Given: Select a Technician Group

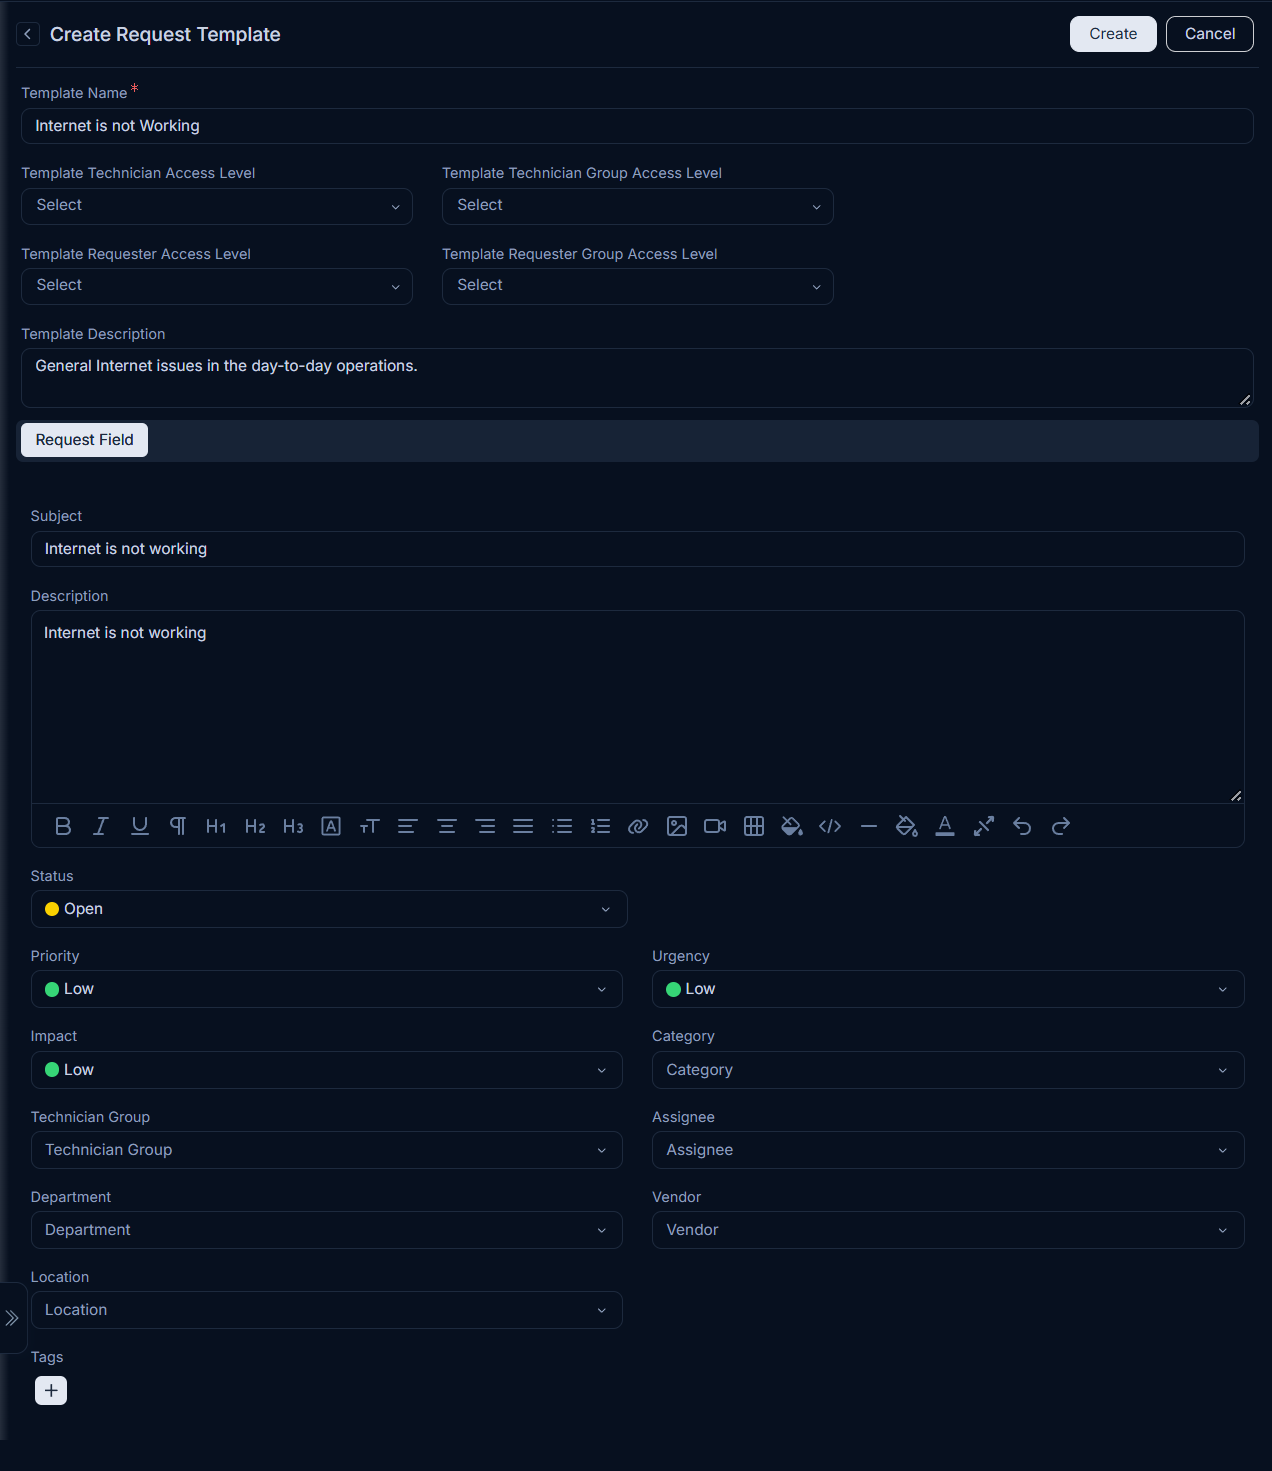Looking at the screenshot, I should (327, 1150).
